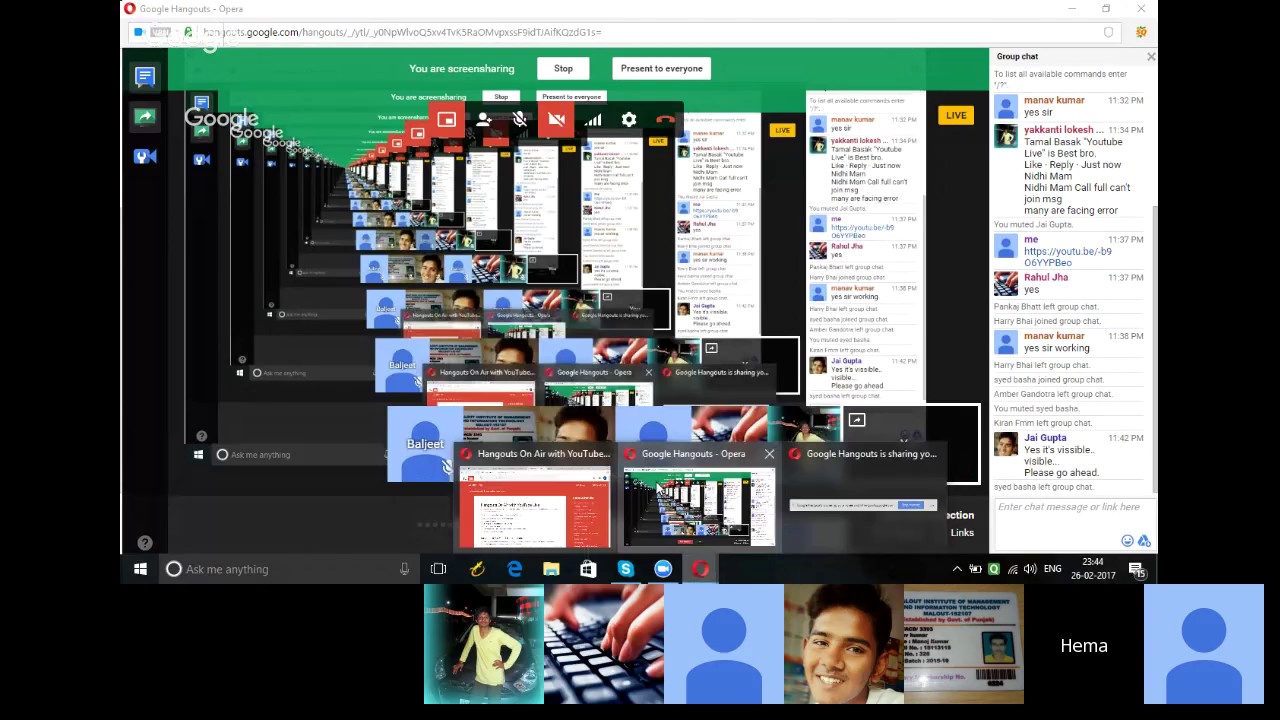Select the Hangouts On Air with YouTube preview
The width and height of the screenshot is (1280, 720).
point(535,496)
